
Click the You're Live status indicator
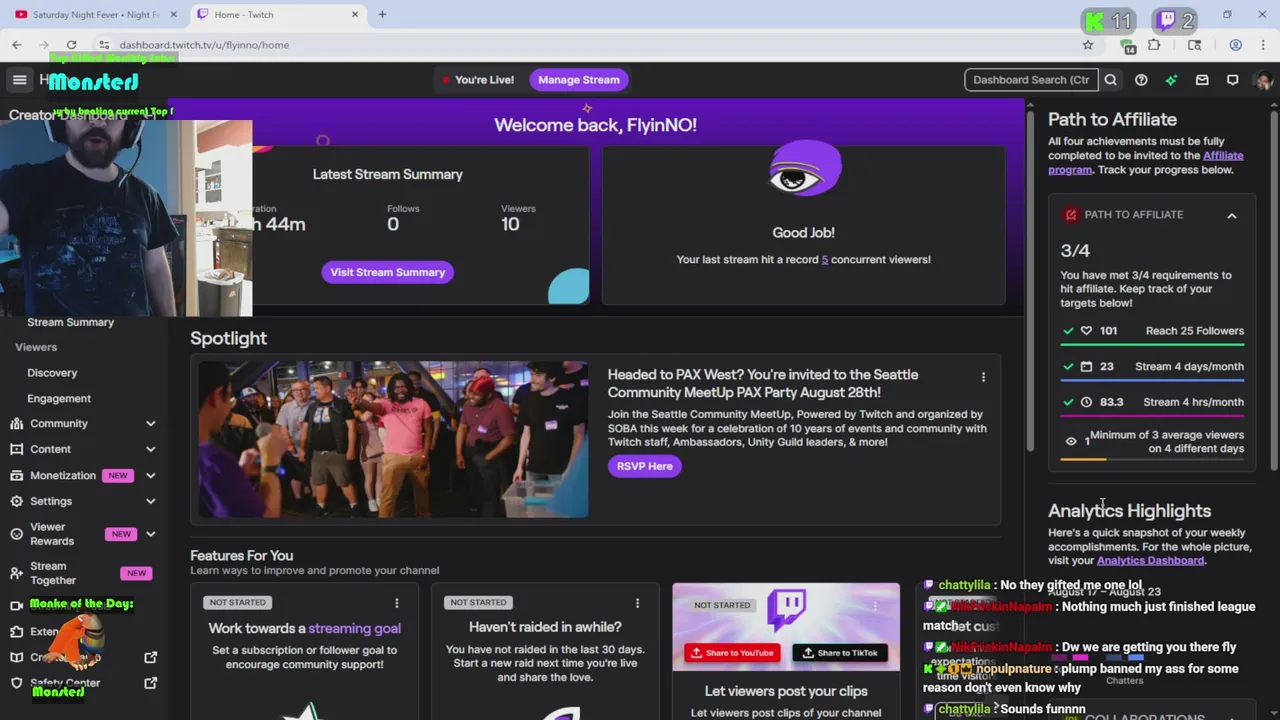[x=478, y=80]
